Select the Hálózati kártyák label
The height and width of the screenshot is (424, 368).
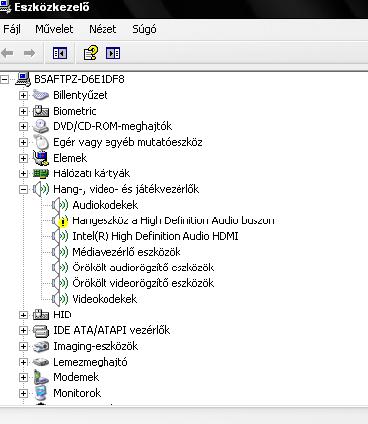tap(92, 173)
